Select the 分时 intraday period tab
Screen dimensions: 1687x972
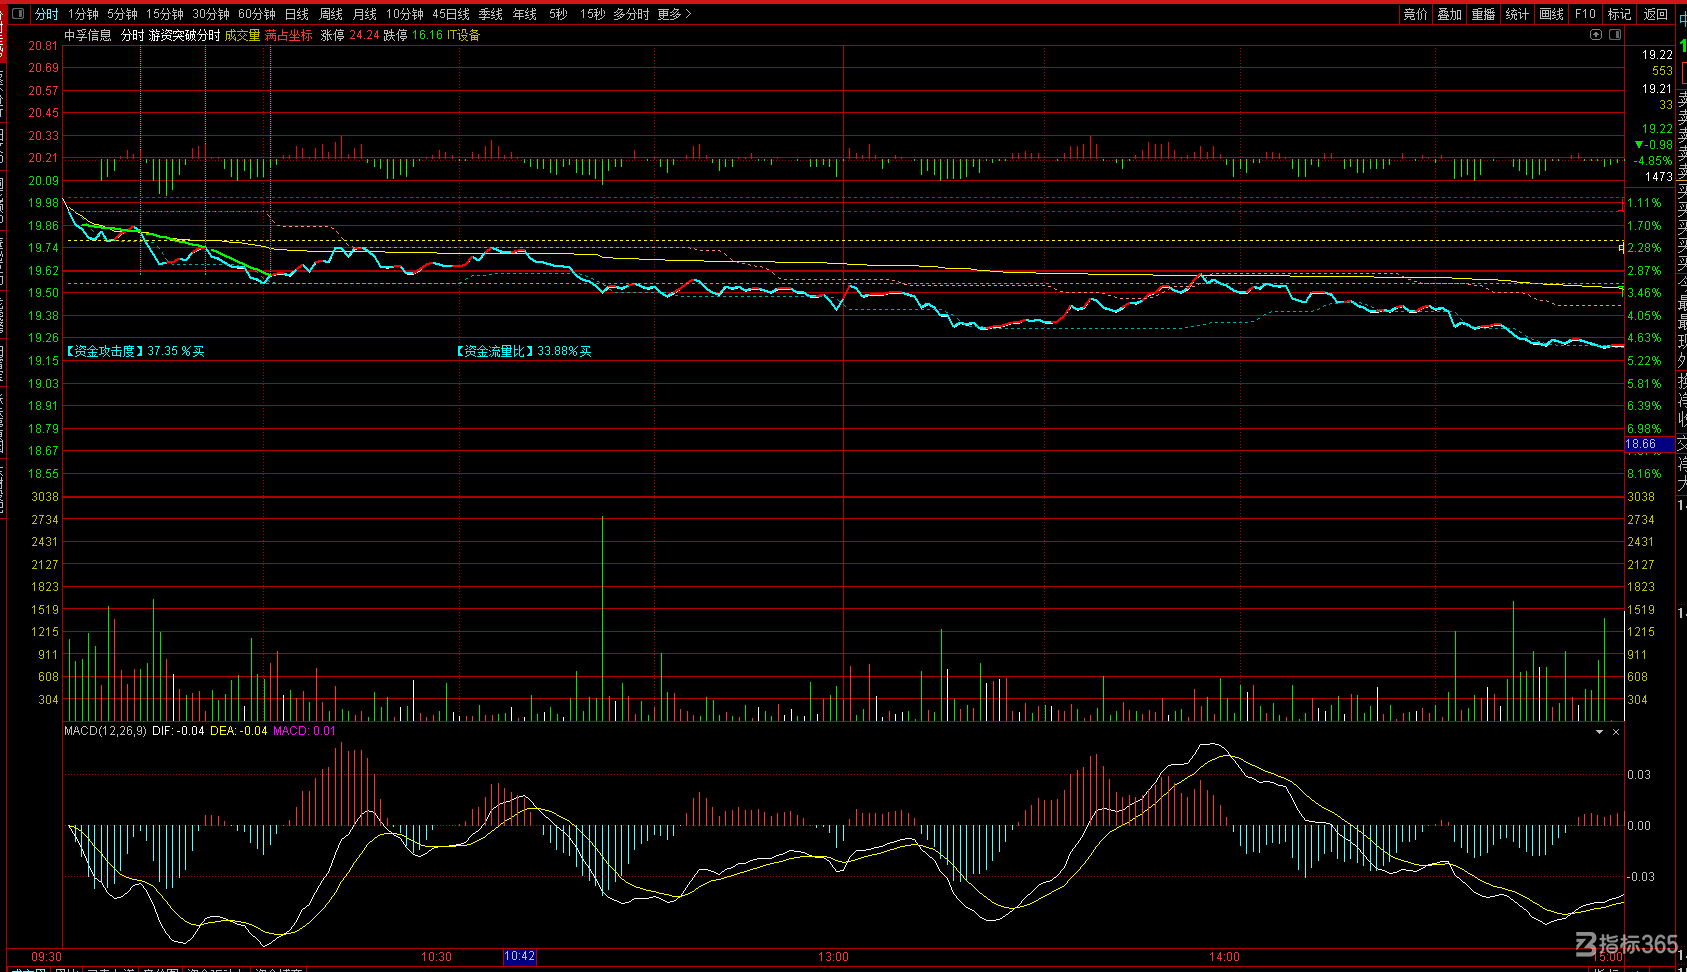tap(47, 14)
